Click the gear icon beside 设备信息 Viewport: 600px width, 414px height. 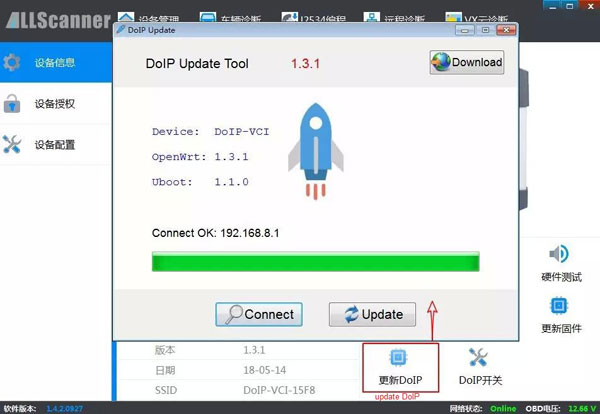[12, 62]
